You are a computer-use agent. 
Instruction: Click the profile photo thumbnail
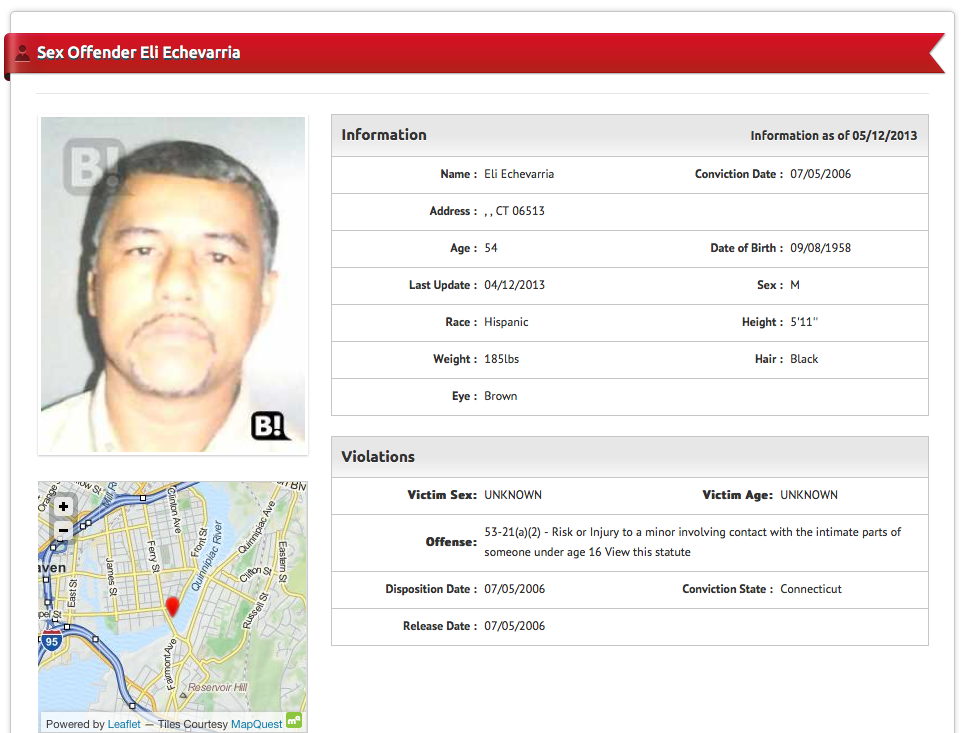coord(172,285)
